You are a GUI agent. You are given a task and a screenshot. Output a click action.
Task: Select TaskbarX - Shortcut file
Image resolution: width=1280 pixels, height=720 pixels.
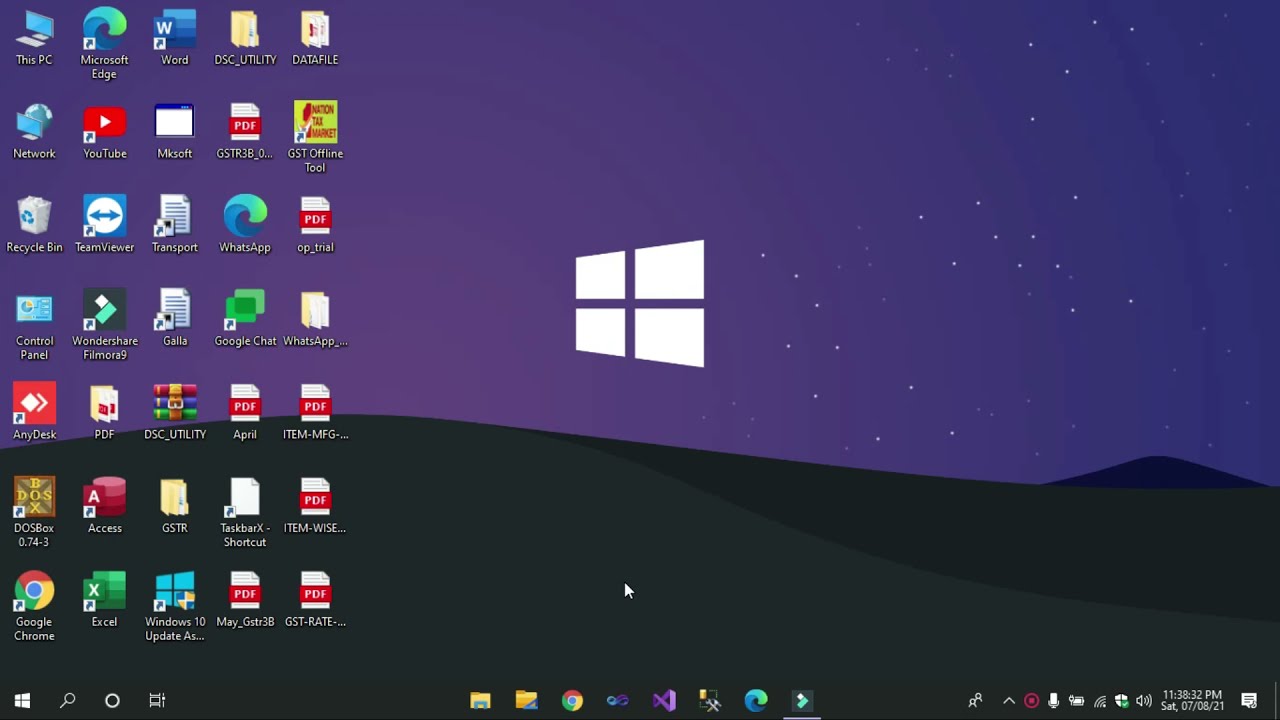[245, 513]
